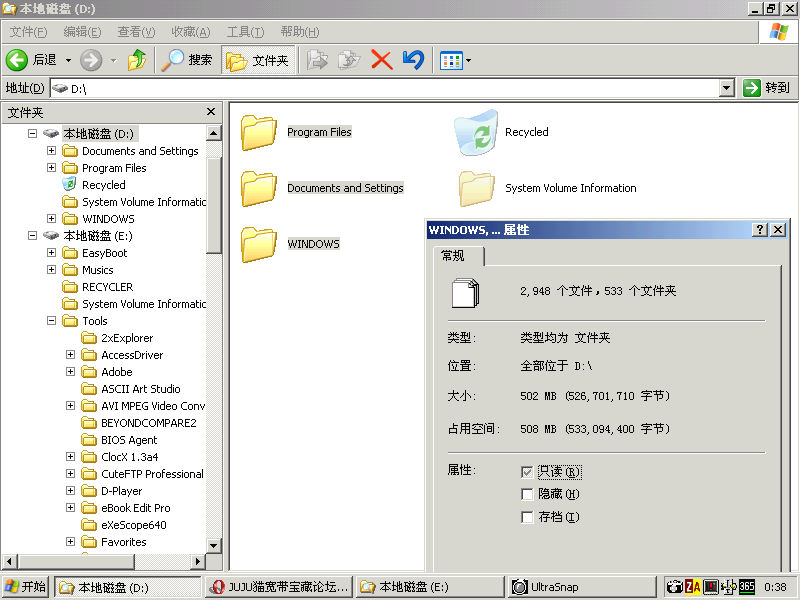The image size is (800, 600).
Task: Expand the AccessDriver tree node
Action: coord(70,355)
